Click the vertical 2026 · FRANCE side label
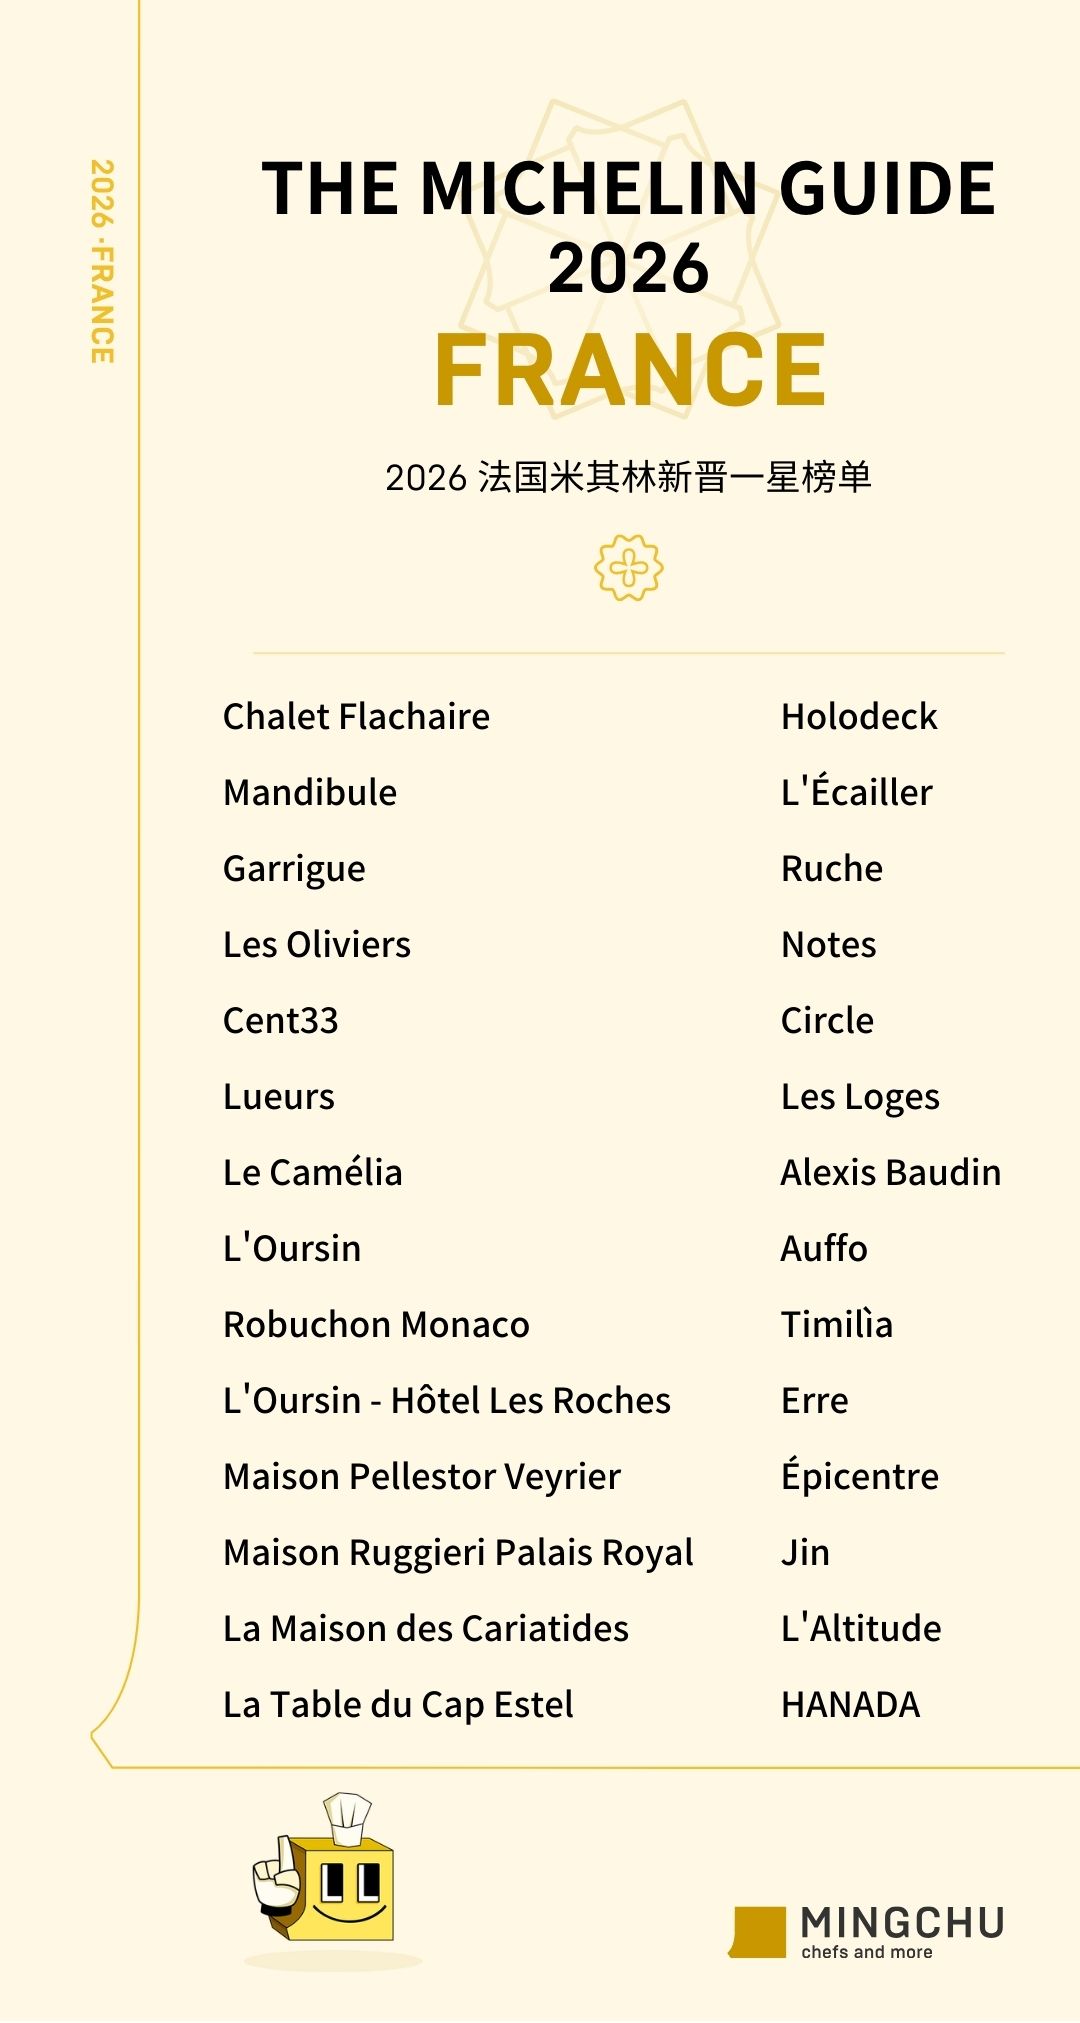 click(102, 262)
